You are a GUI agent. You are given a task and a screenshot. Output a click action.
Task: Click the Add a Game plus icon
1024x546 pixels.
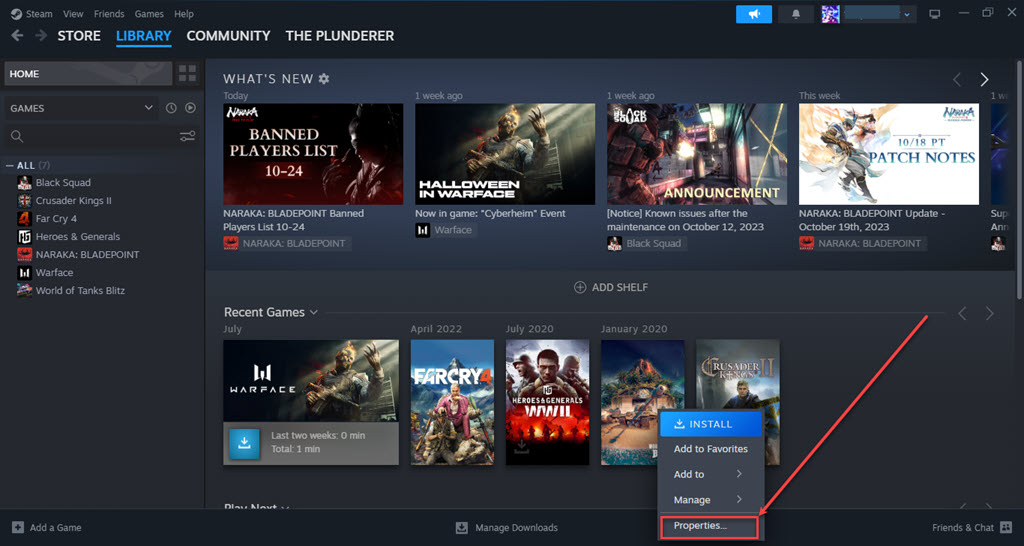tap(18, 528)
